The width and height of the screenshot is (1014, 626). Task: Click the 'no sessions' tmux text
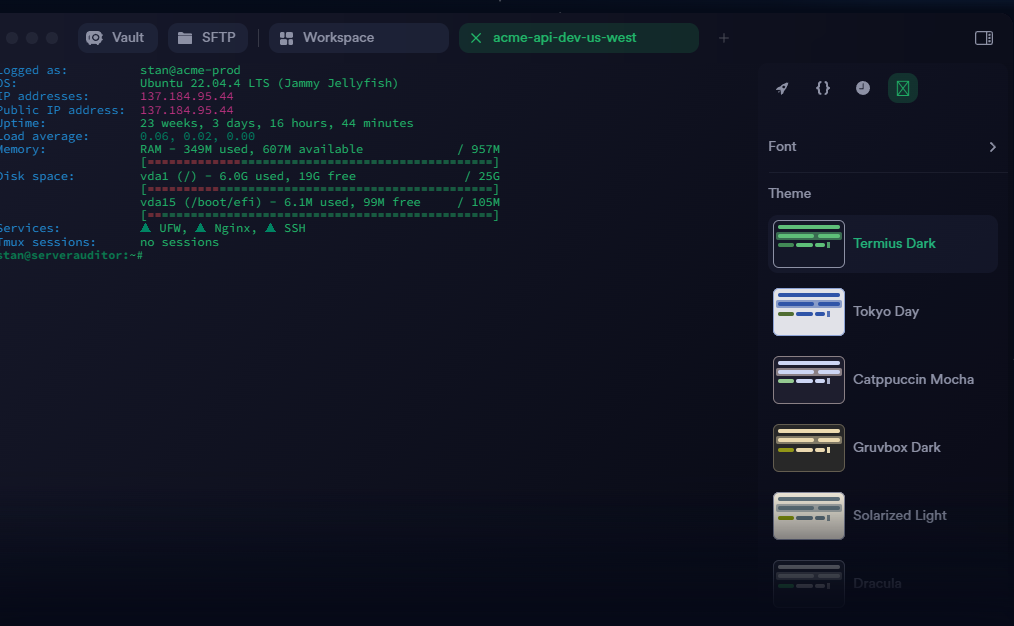179,242
